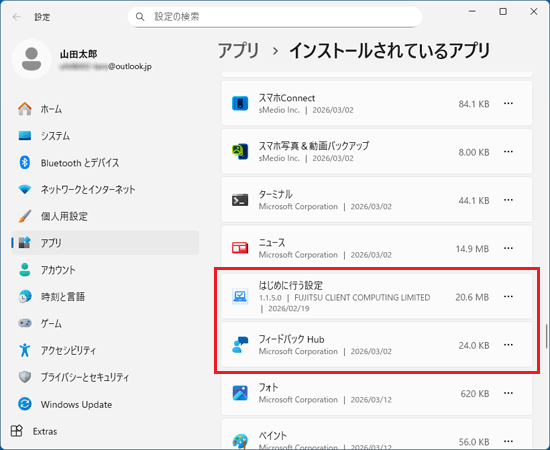Open more options for スマホConnect
The width and height of the screenshot is (550, 450).
pyautogui.click(x=508, y=103)
